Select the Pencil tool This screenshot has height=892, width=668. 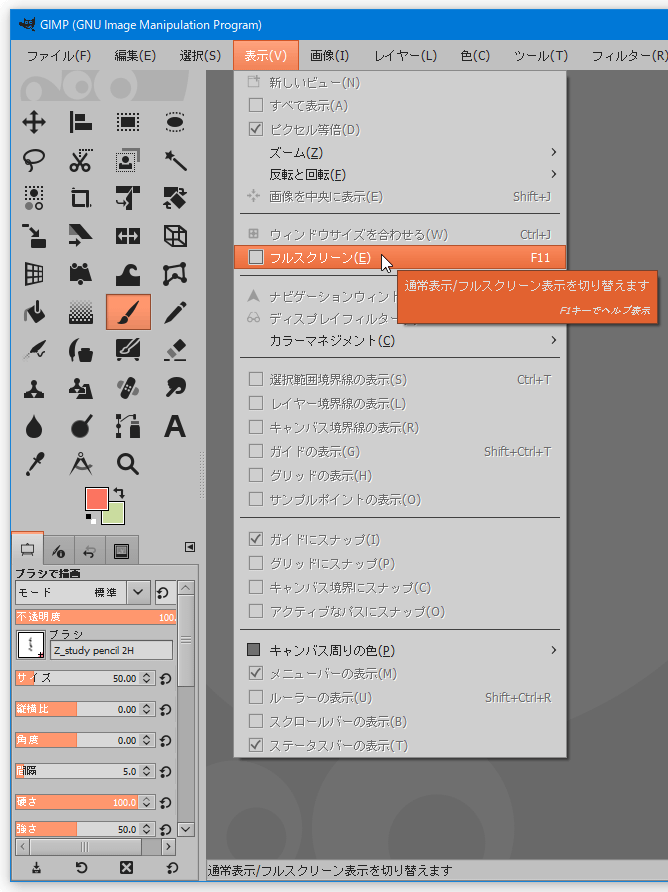[175, 312]
